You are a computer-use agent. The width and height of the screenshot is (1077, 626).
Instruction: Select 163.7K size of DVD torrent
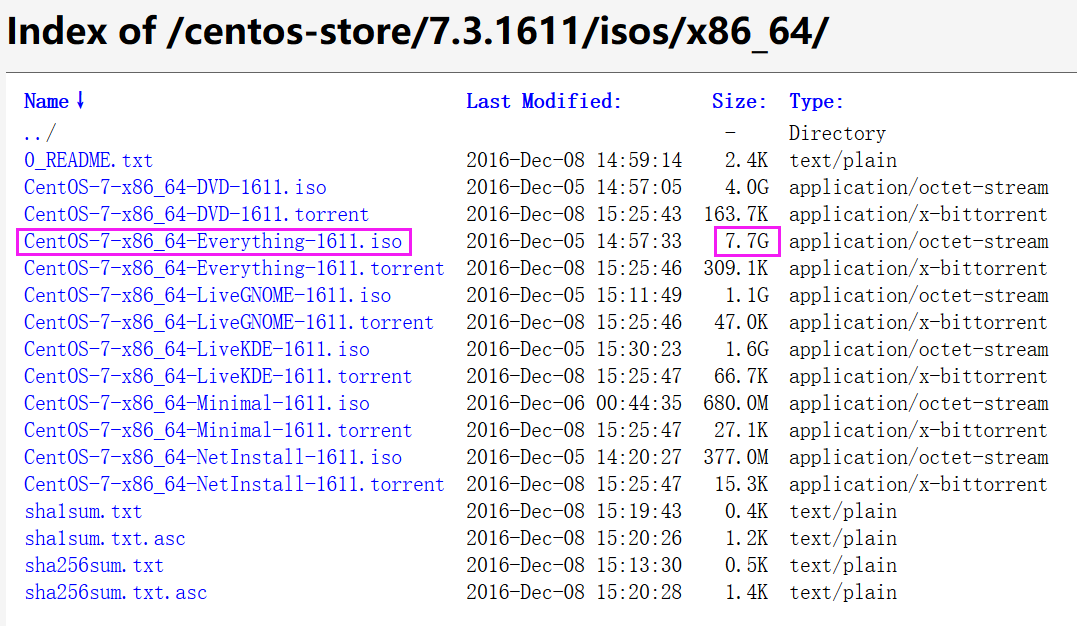736,214
